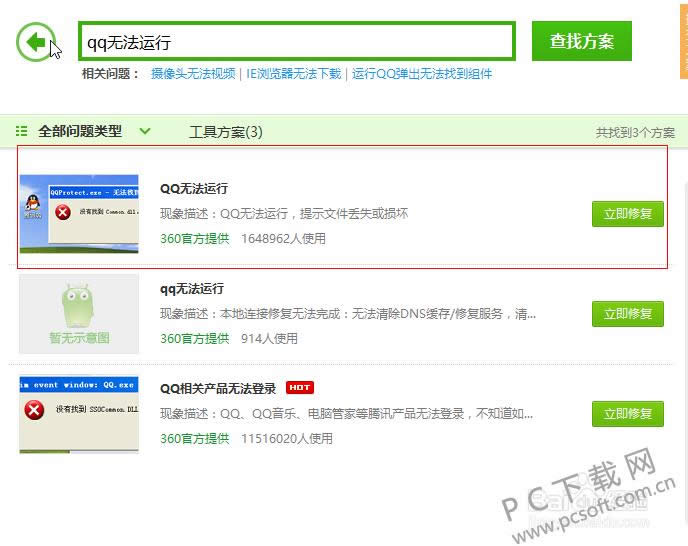This screenshot has height=546, width=688.
Task: Focus the search box containing qq无法运行
Action: point(297,41)
